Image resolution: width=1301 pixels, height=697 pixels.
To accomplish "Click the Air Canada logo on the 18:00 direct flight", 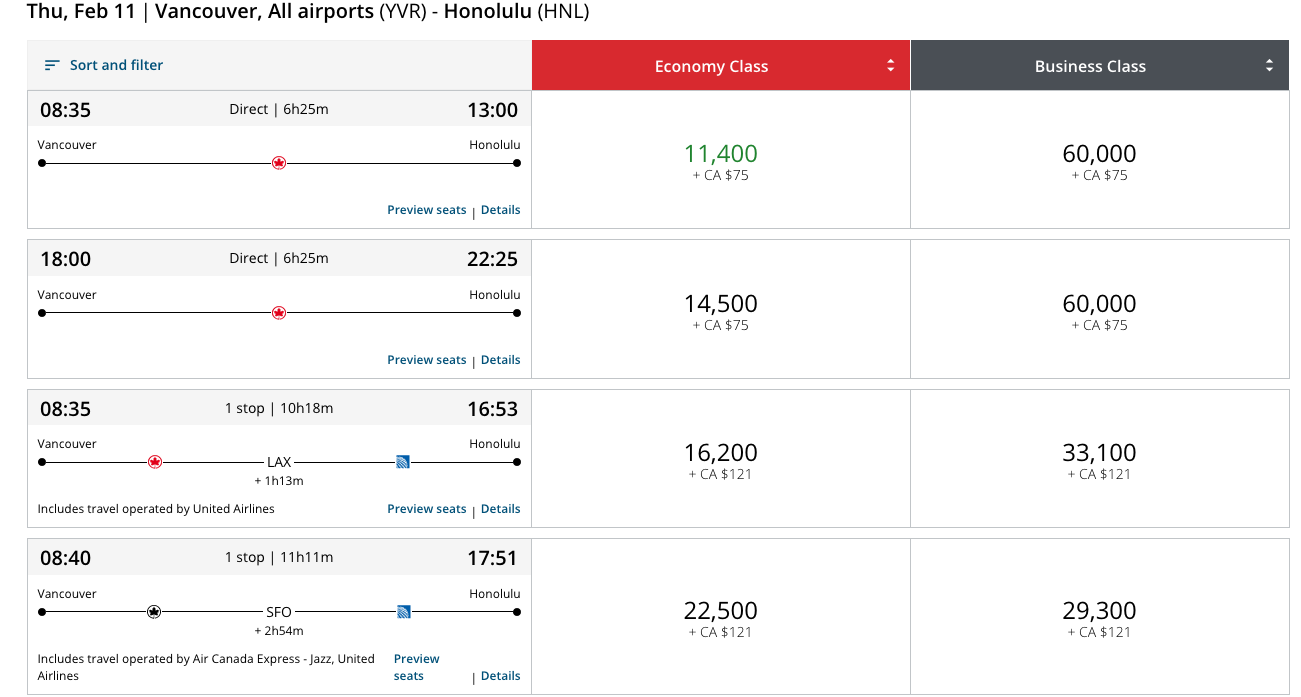I will pyautogui.click(x=279, y=312).
